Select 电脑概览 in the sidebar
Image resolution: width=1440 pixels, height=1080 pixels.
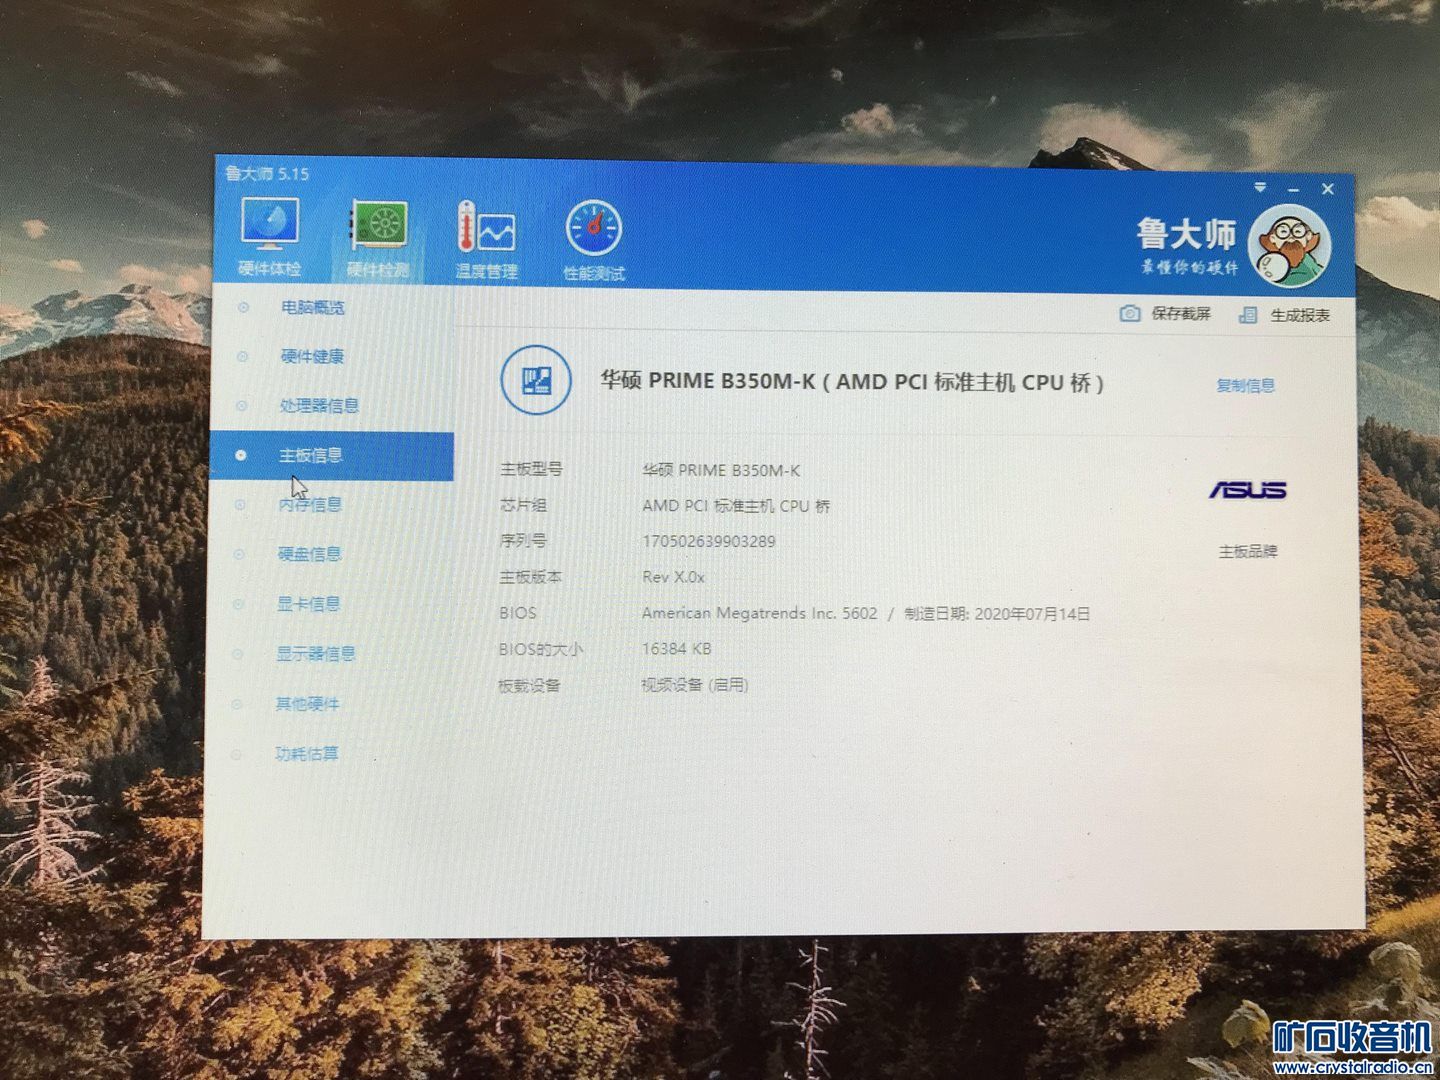(x=312, y=307)
